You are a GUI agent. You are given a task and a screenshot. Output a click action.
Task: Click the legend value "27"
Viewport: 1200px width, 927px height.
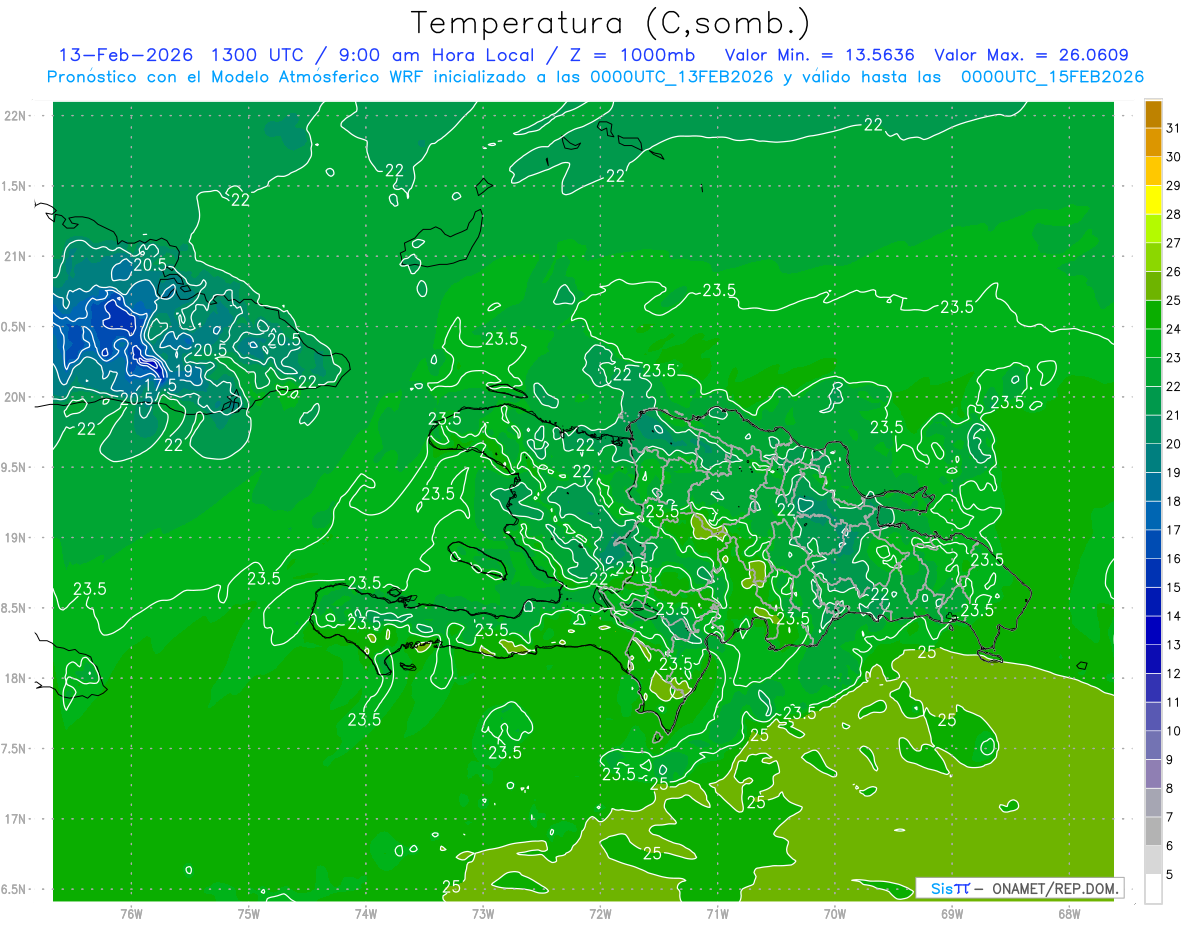coord(1174,243)
